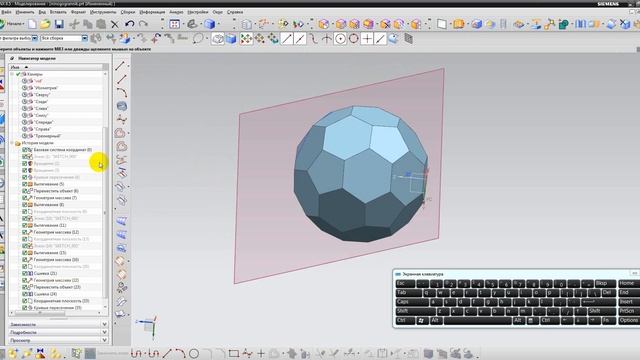
Task: Click the blue shaded cube rendering icon
Action: (x=210, y=24)
